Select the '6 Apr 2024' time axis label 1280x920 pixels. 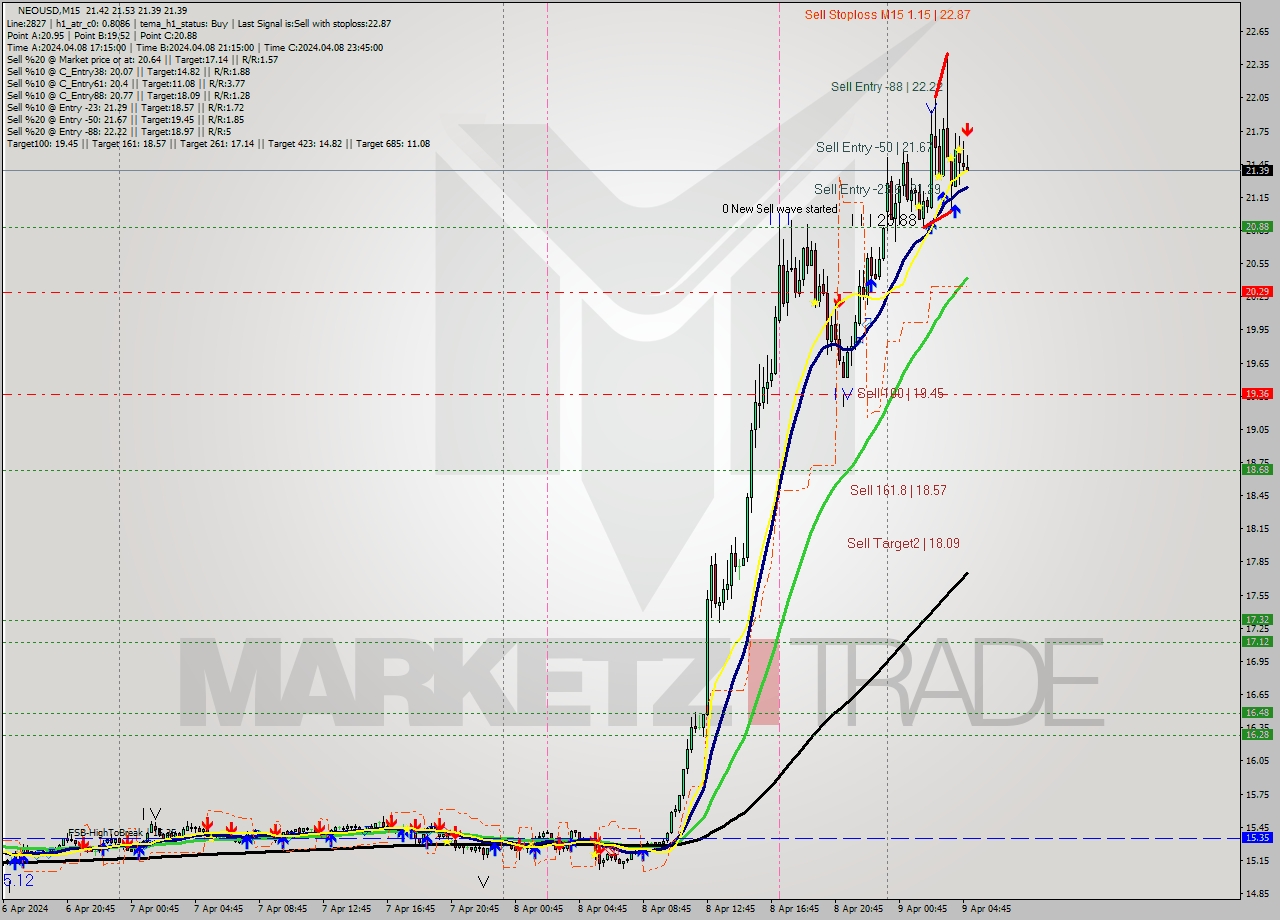tap(27, 909)
